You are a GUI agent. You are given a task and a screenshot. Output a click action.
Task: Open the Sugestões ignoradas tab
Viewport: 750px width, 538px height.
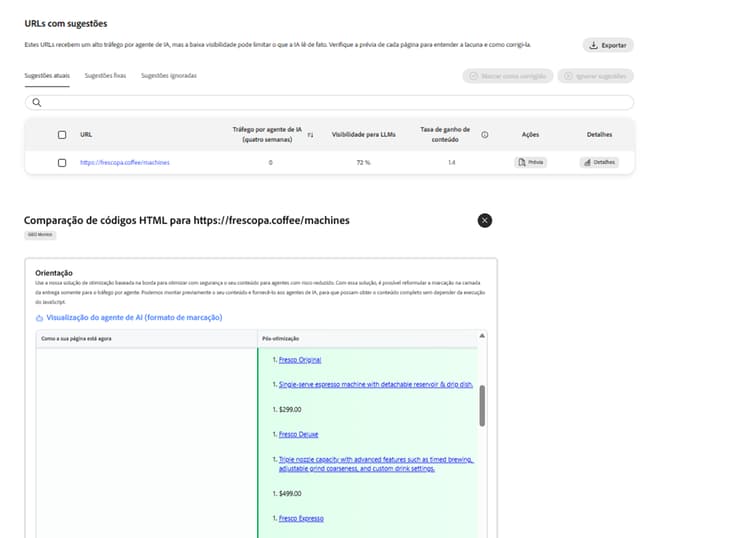tap(169, 76)
